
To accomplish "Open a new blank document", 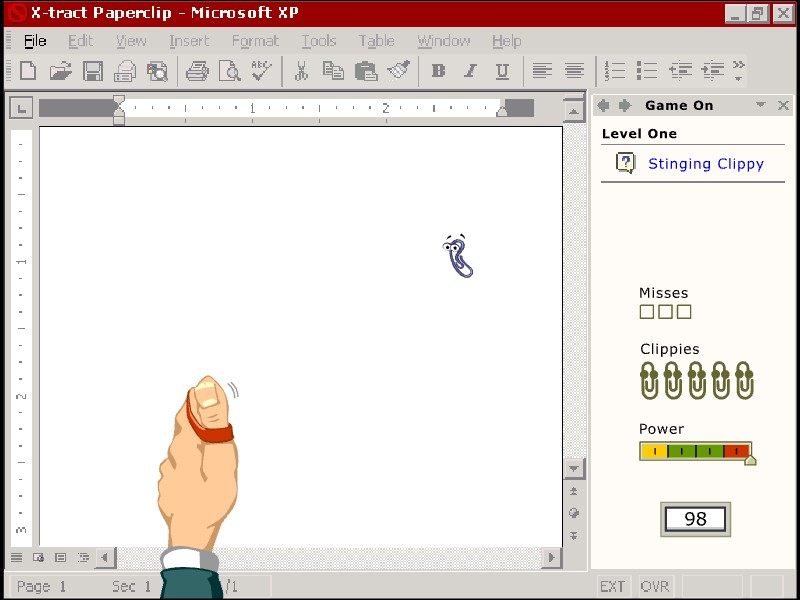I will point(28,71).
